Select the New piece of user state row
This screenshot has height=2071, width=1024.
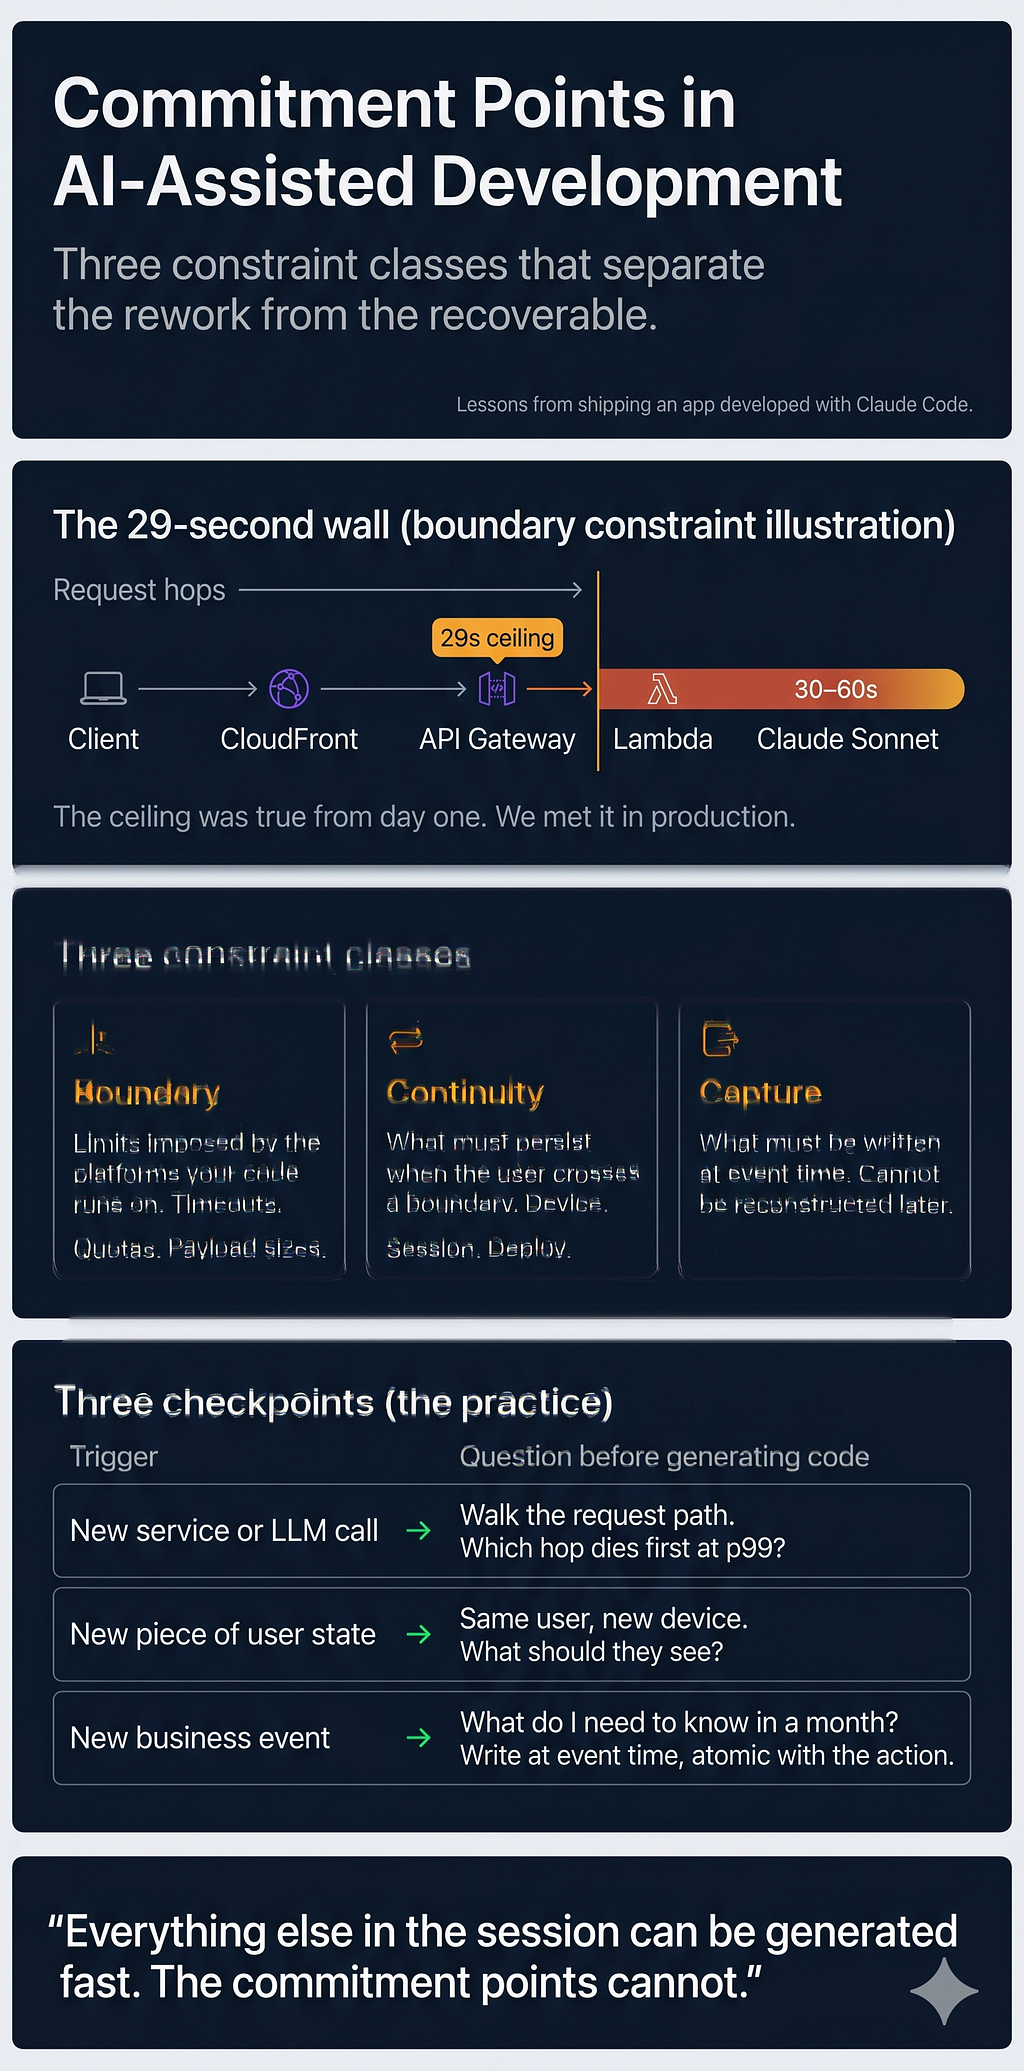pos(512,1634)
